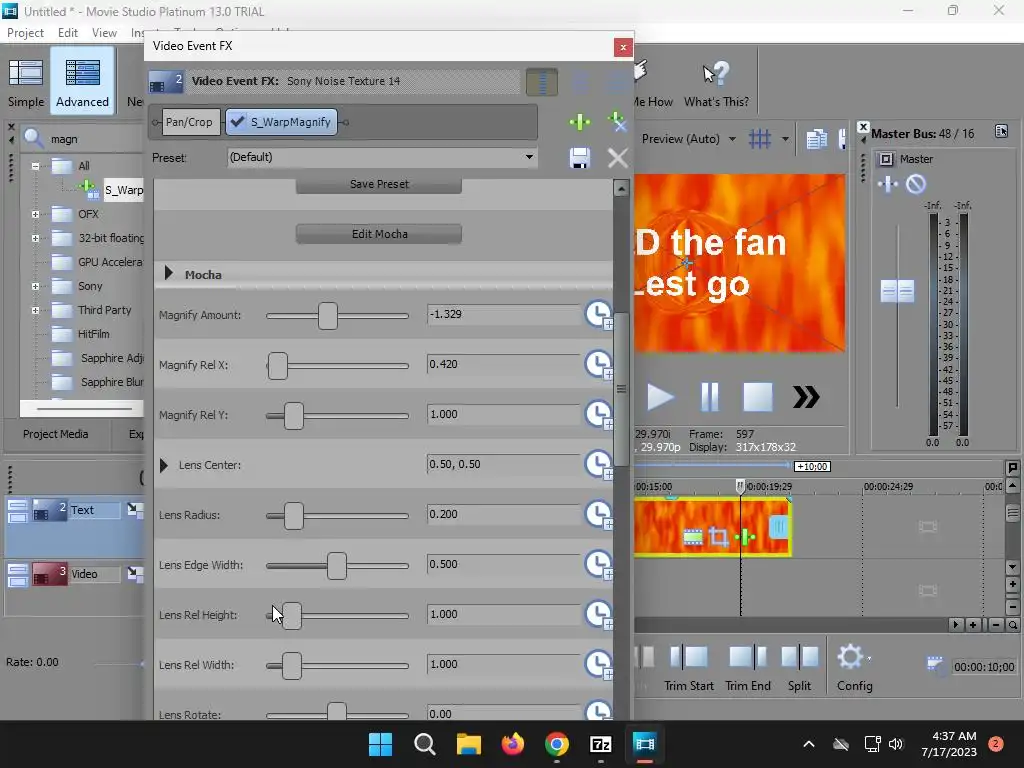
Task: Switch to Advanced editing mode
Action: [x=82, y=82]
